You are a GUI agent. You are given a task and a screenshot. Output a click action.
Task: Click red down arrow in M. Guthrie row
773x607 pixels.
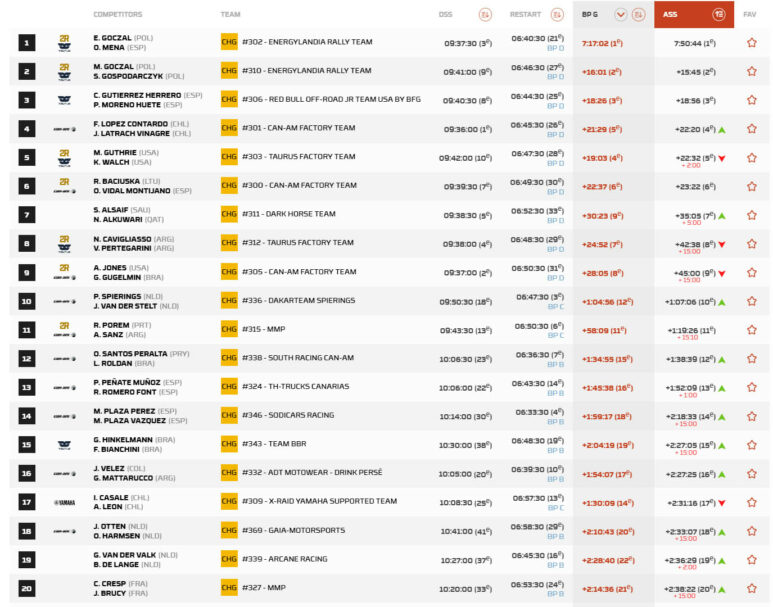721,158
